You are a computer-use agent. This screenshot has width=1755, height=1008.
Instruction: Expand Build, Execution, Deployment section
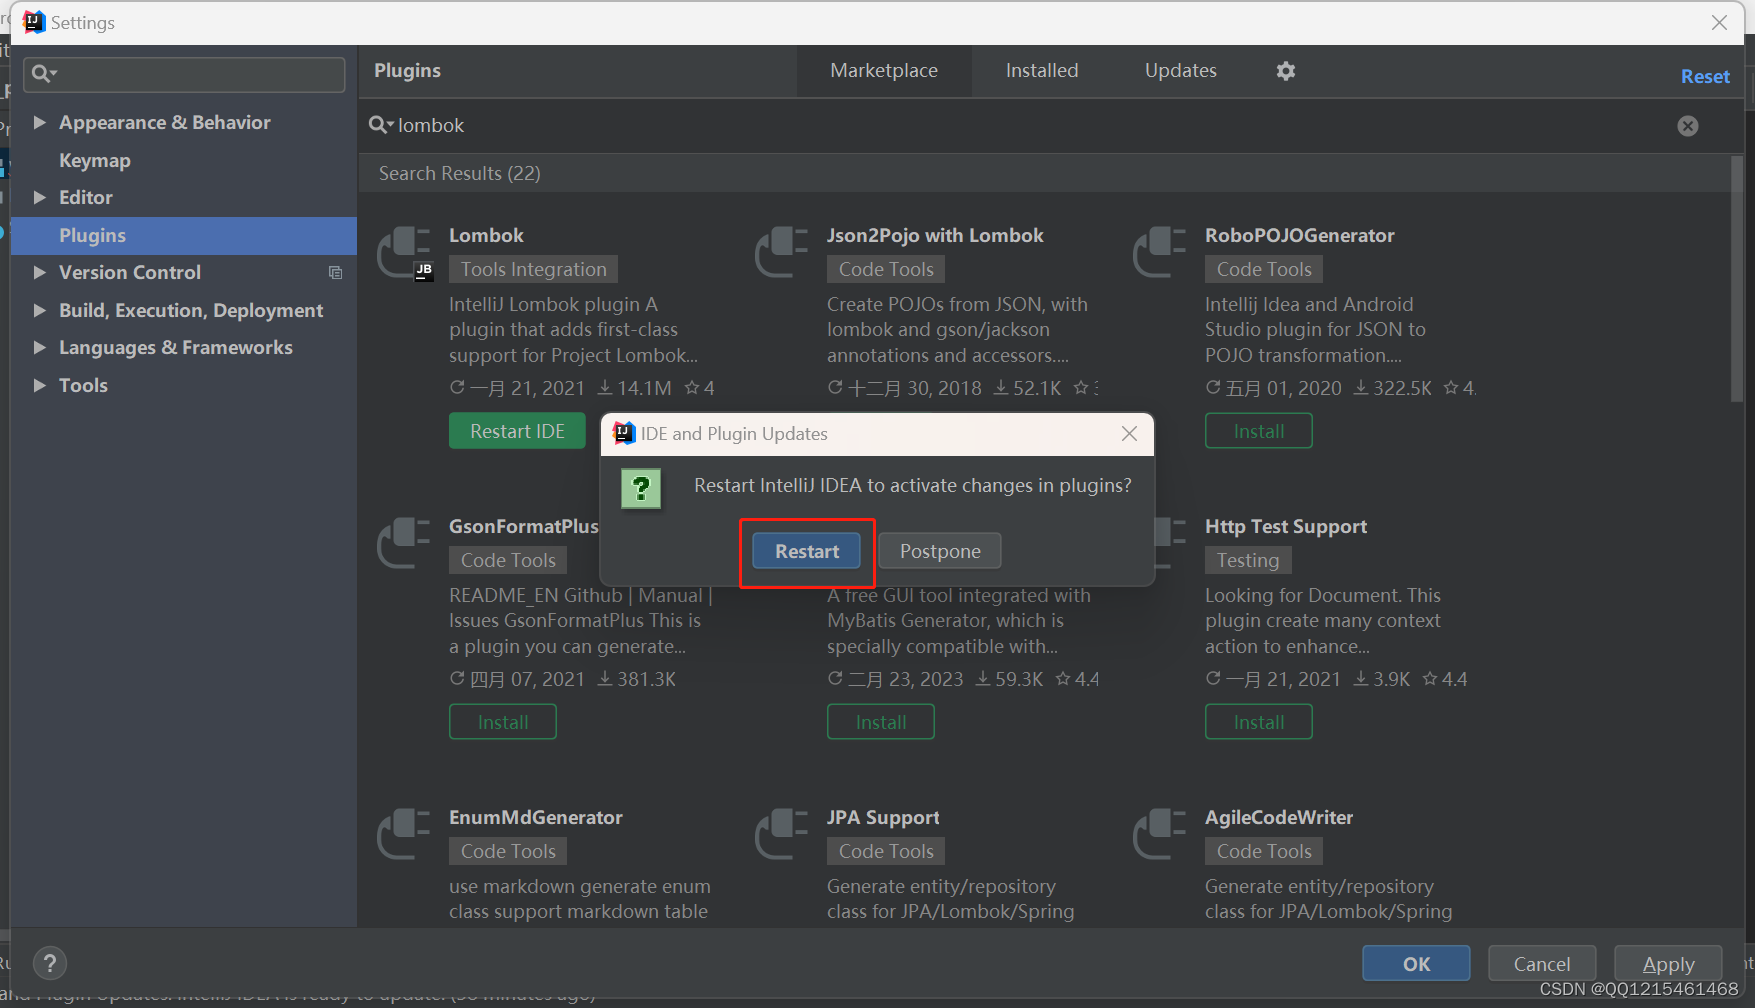click(40, 310)
